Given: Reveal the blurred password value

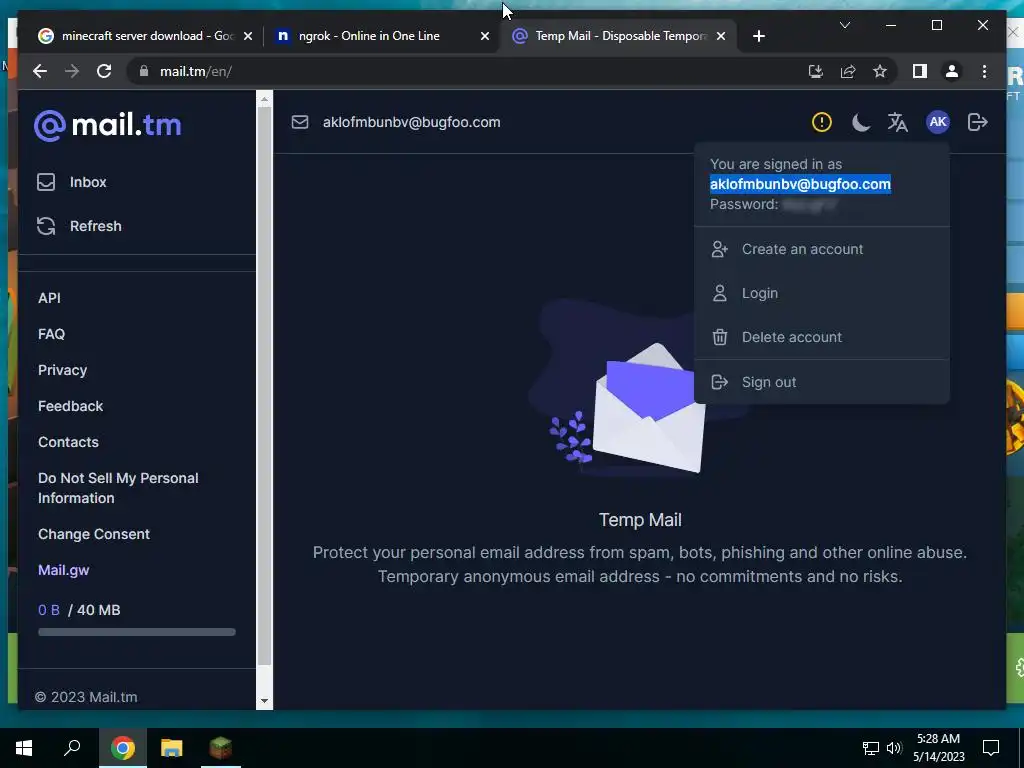Looking at the screenshot, I should 810,204.
